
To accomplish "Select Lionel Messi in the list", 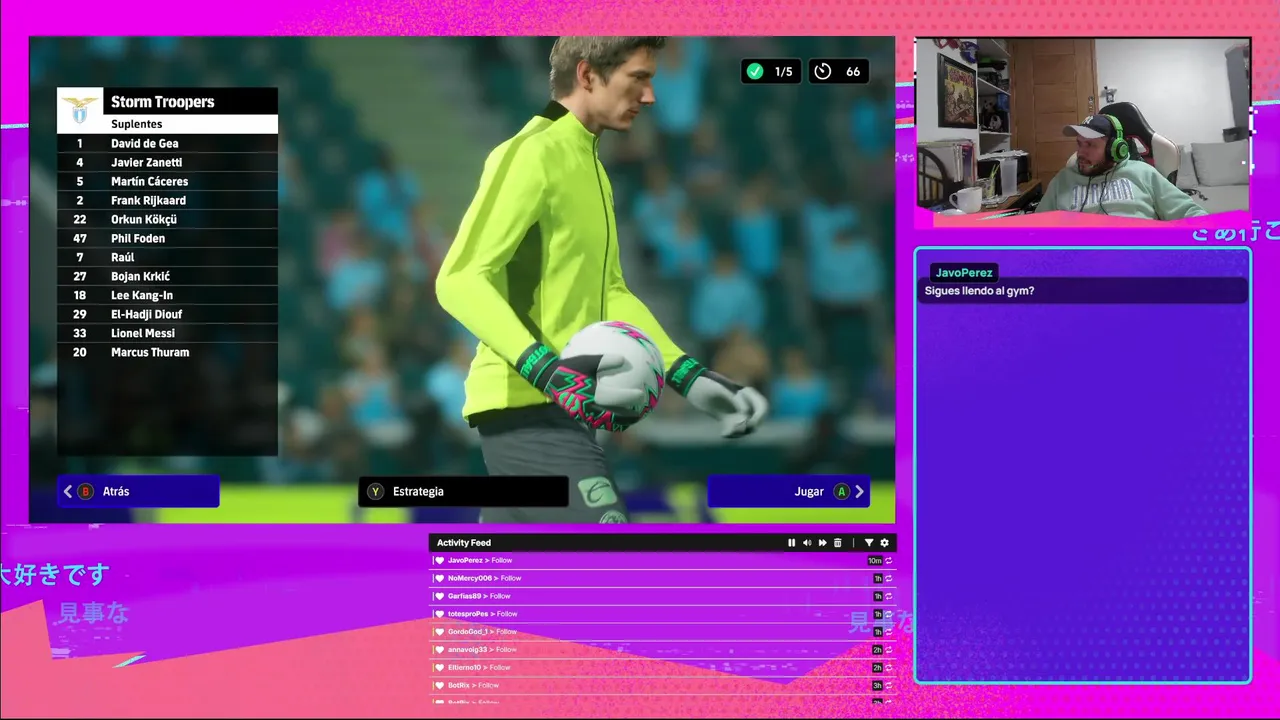I will click(168, 333).
